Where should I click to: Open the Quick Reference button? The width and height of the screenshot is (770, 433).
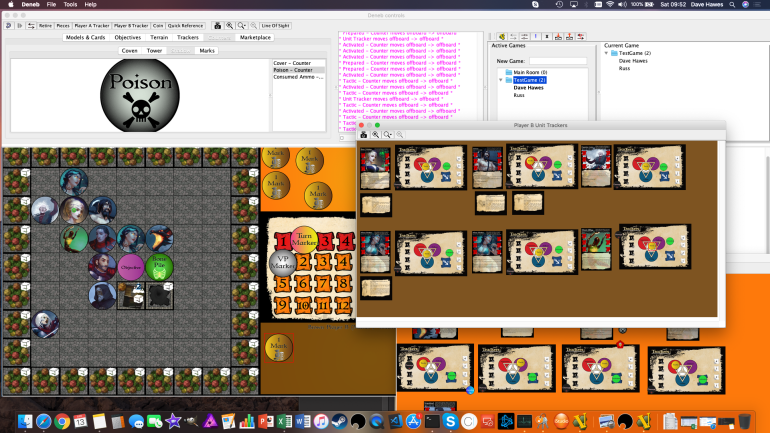(187, 25)
